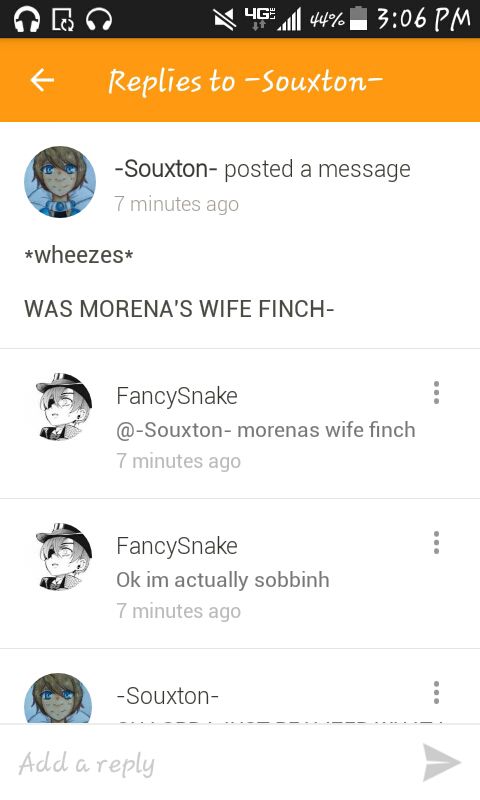The height and width of the screenshot is (800, 480).
Task: Open options menu for FancySnake's first reply
Action: pyautogui.click(x=436, y=392)
